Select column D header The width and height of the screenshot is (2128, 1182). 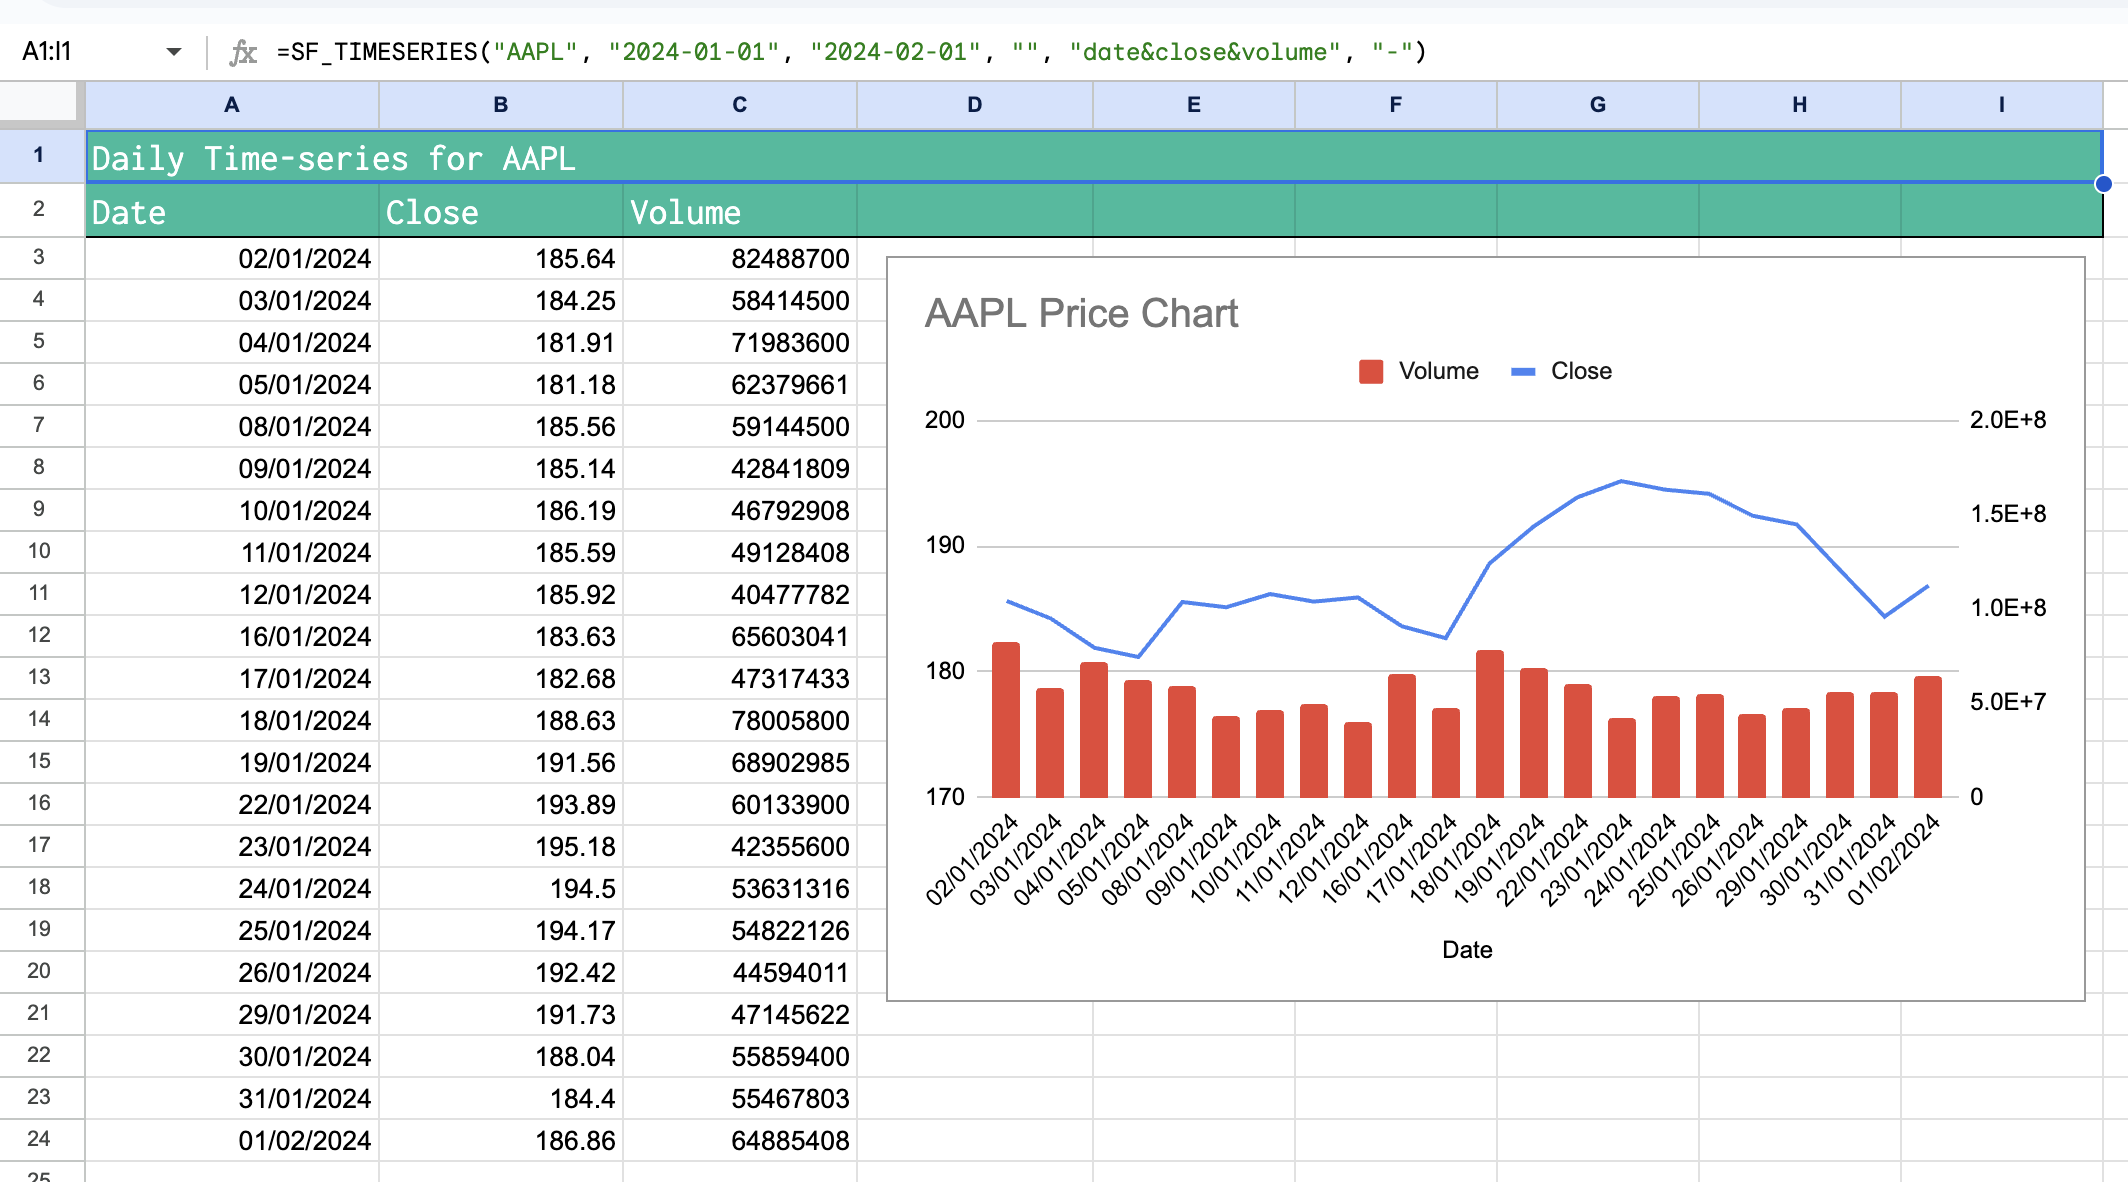click(x=974, y=105)
